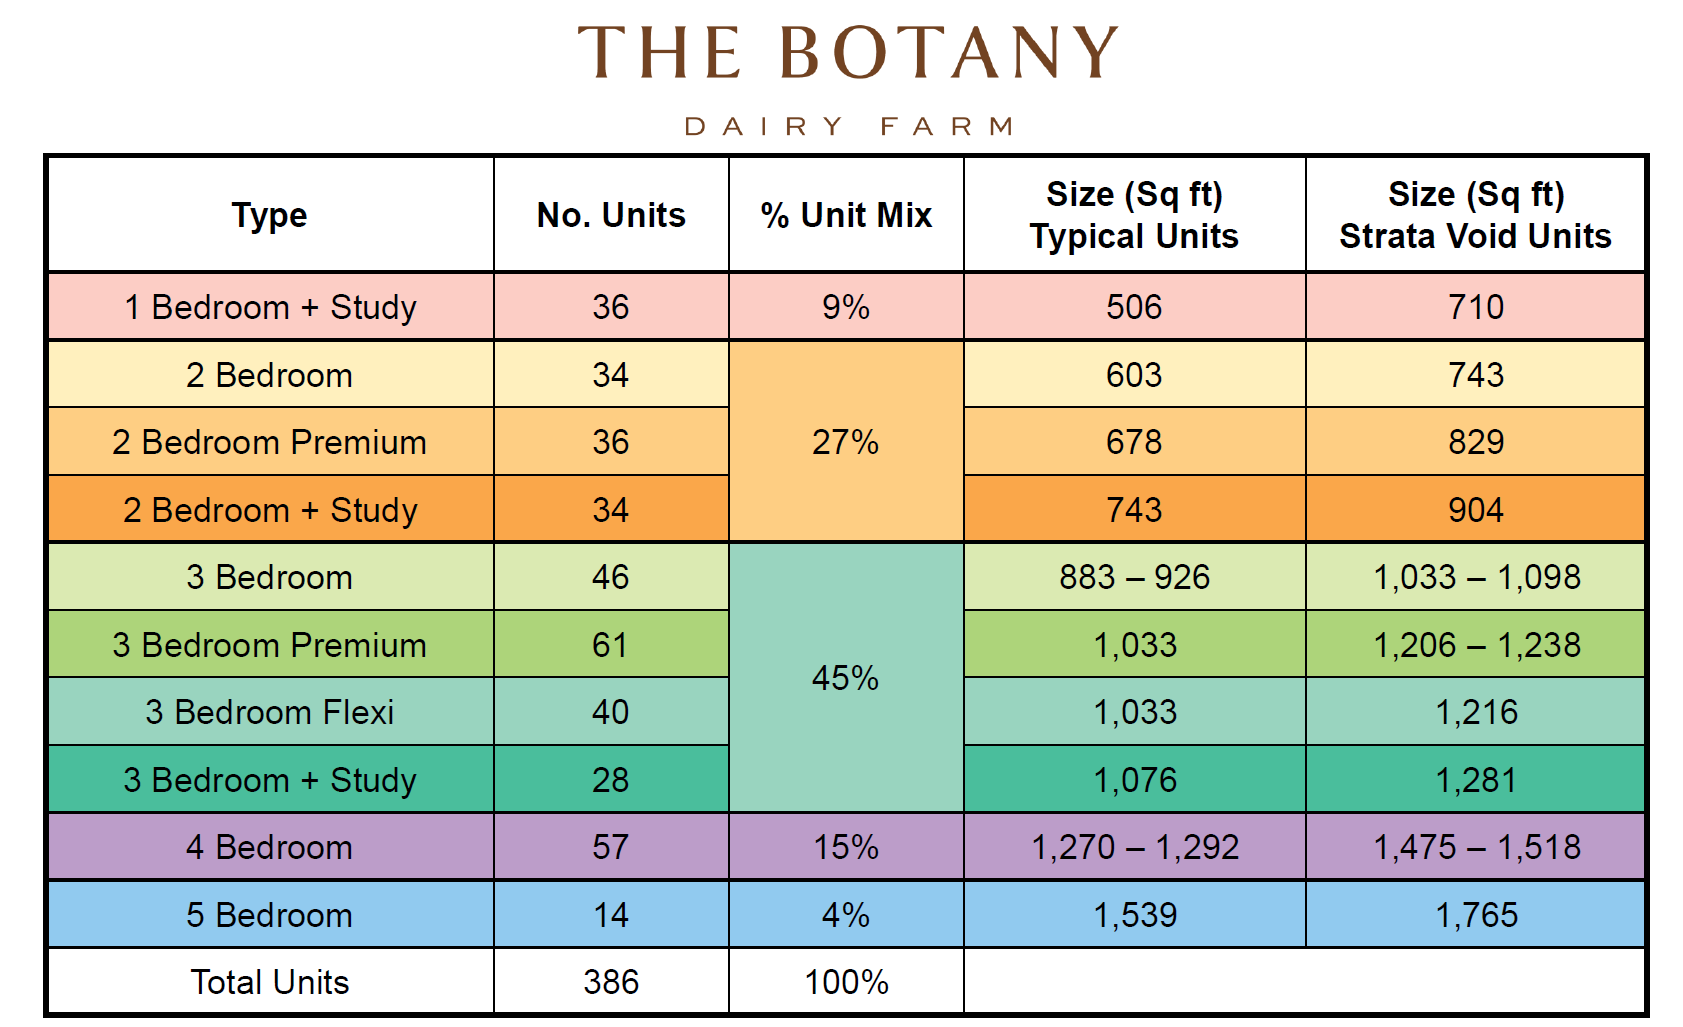
Task: Select the 5 Bedroom row label
Action: pos(270,915)
